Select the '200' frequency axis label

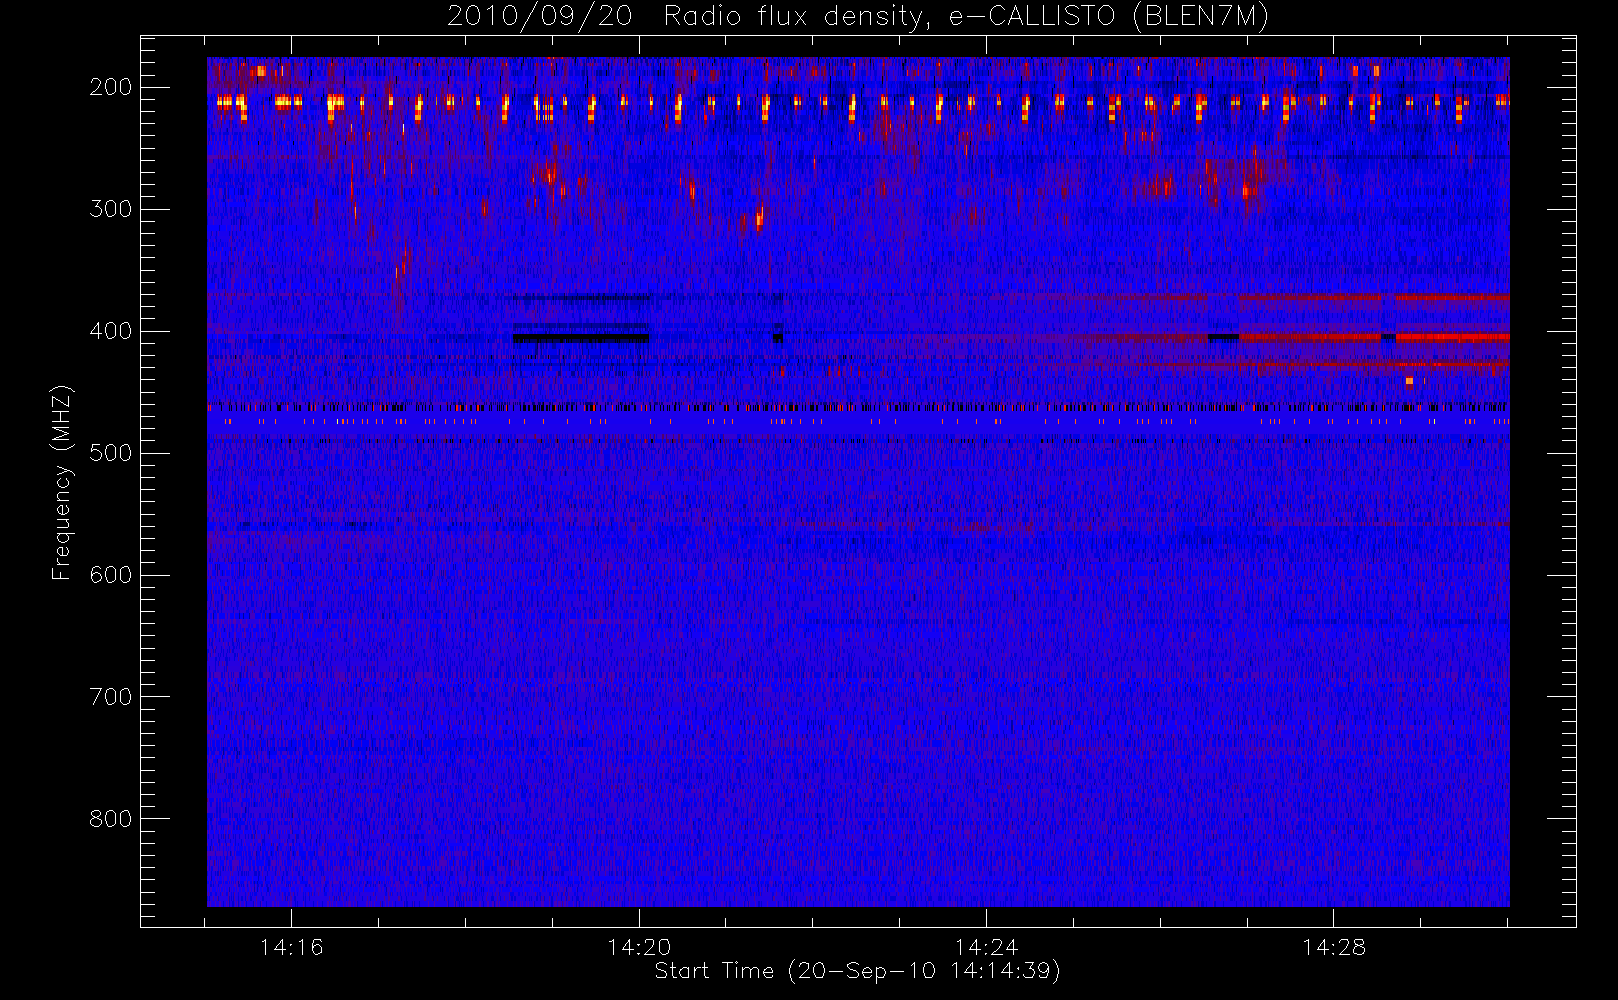pos(111,87)
